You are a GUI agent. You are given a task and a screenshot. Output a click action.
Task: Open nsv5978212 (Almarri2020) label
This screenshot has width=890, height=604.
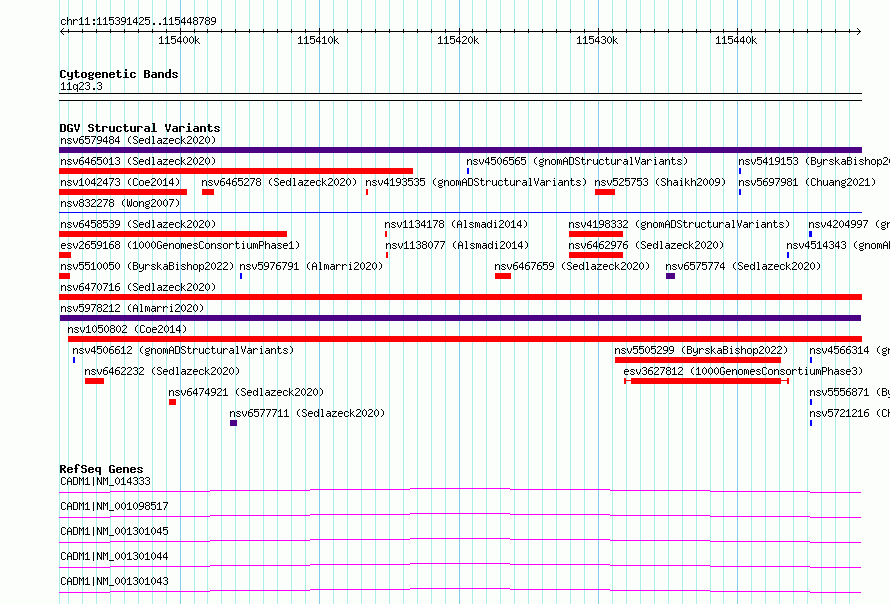point(132,308)
